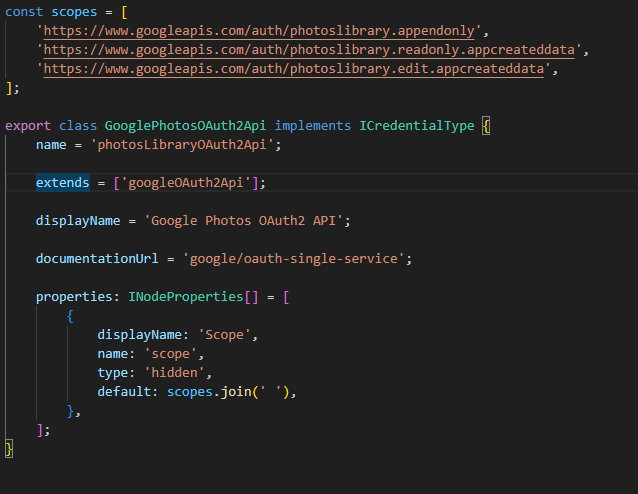
Task: Click the 'properties' property name
Action: pyautogui.click(x=74, y=297)
